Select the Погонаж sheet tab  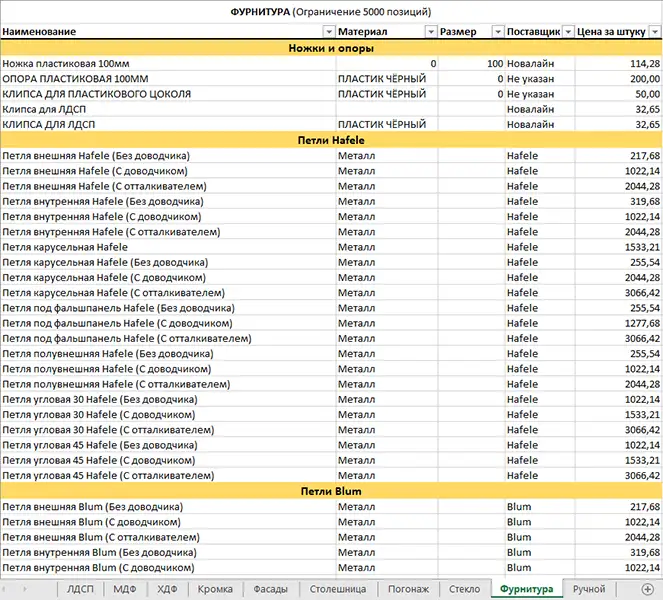[408, 590]
